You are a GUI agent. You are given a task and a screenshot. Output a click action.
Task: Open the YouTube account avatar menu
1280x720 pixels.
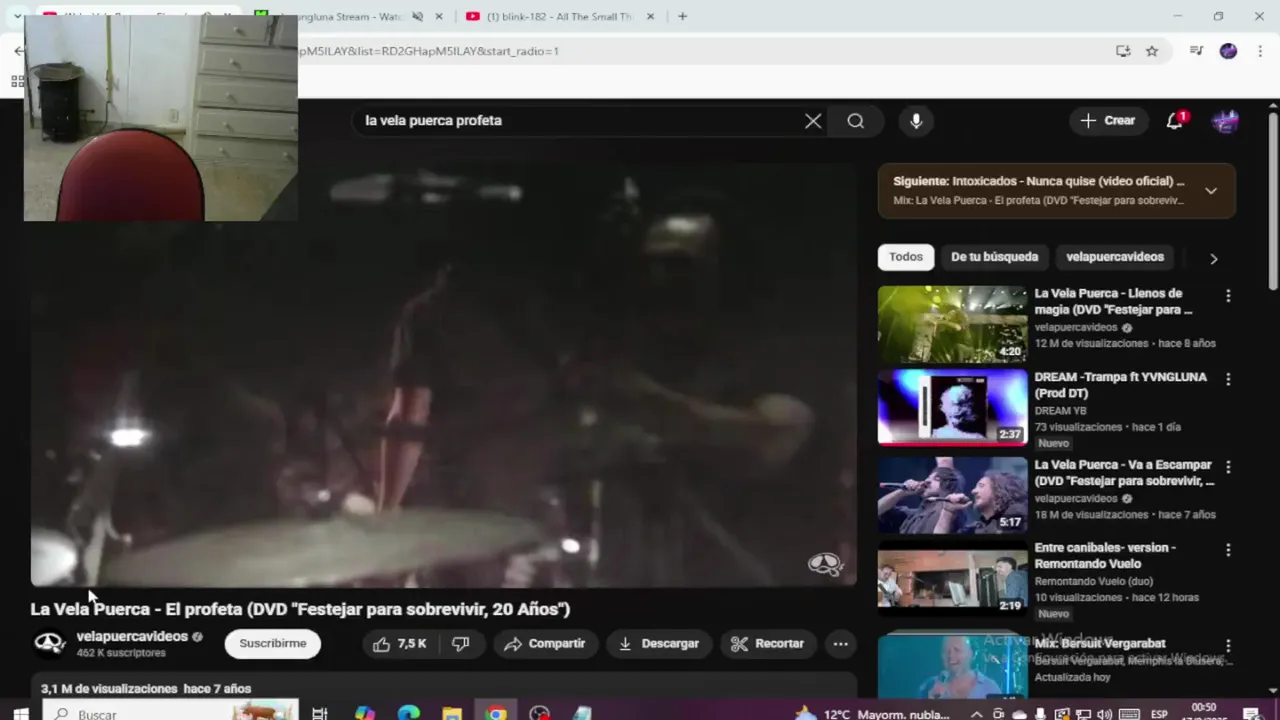click(x=1226, y=121)
